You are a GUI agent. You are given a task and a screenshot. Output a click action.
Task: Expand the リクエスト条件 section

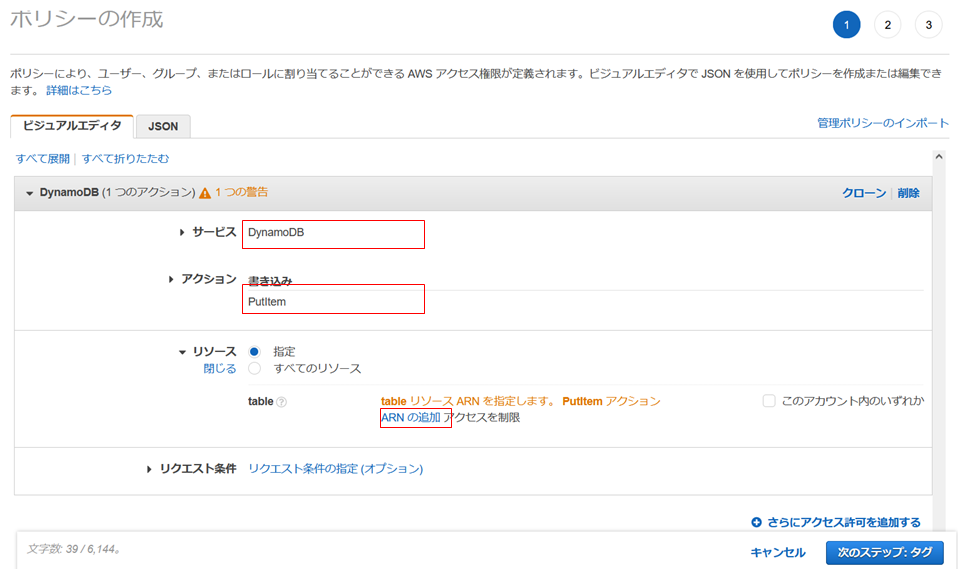tap(148, 469)
